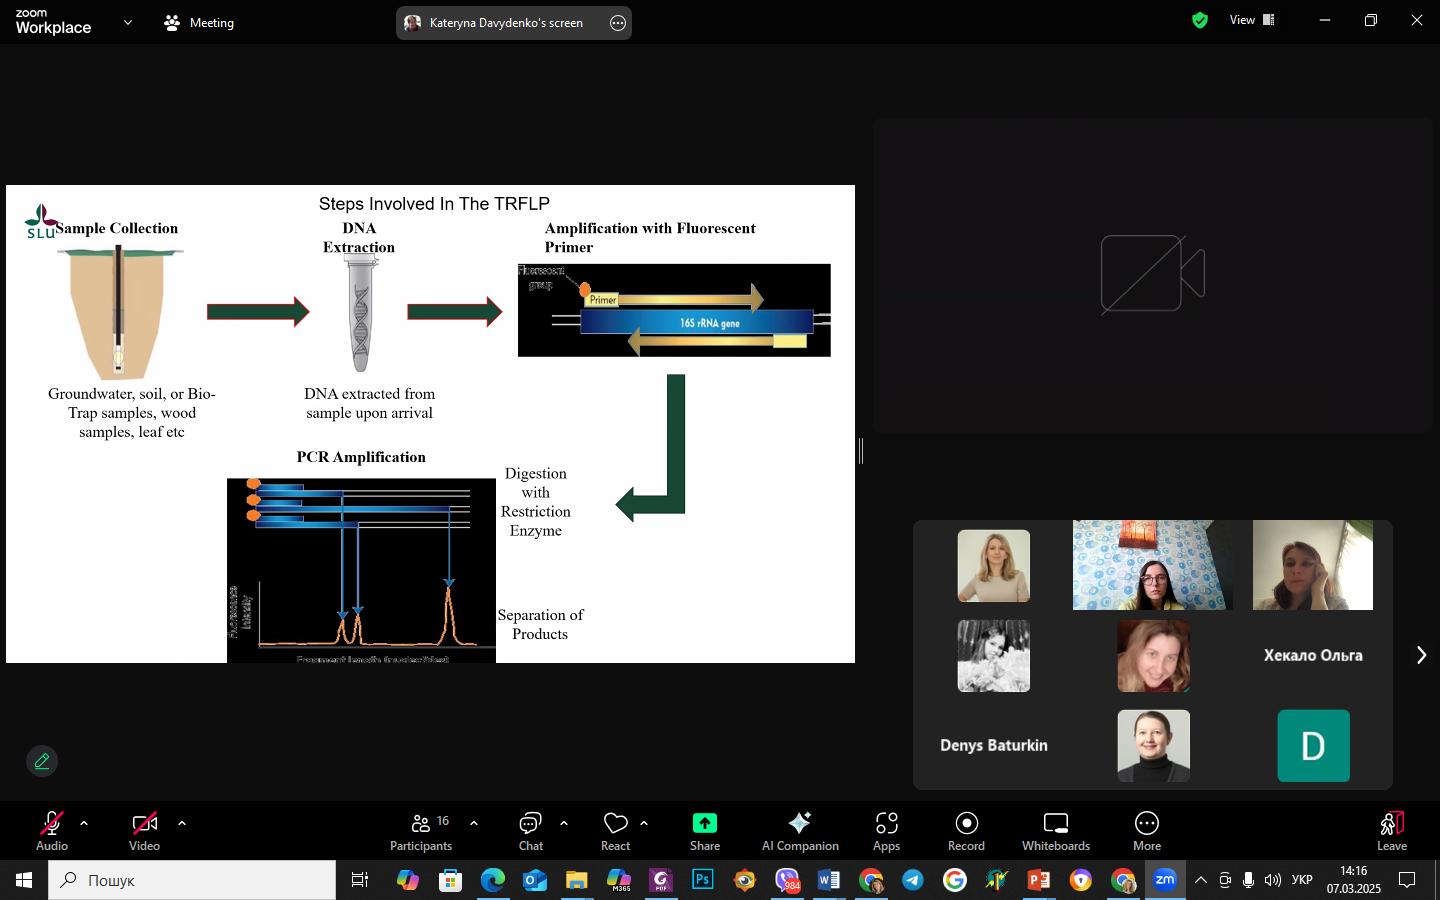Open Microsoft Store from the taskbar
The height and width of the screenshot is (900, 1440).
pyautogui.click(x=450, y=880)
